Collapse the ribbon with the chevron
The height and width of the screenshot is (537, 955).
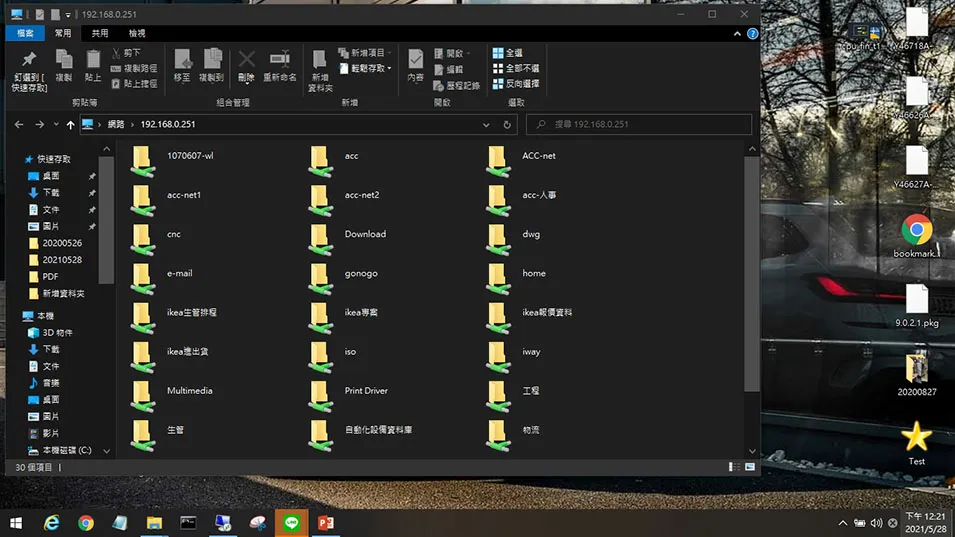737,33
